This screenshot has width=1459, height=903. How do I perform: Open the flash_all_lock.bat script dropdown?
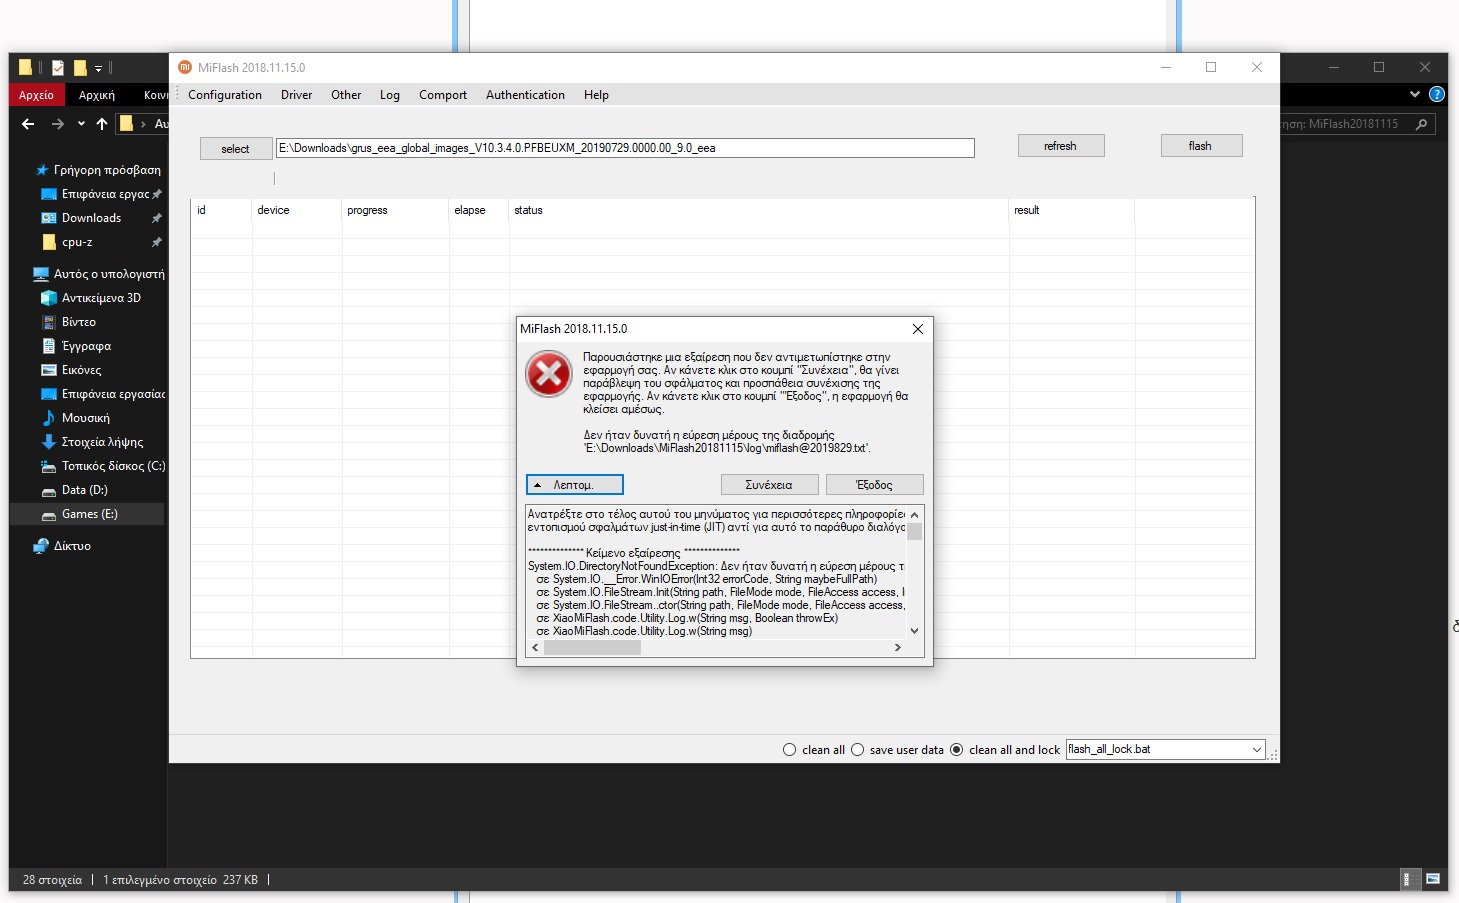click(x=1256, y=750)
